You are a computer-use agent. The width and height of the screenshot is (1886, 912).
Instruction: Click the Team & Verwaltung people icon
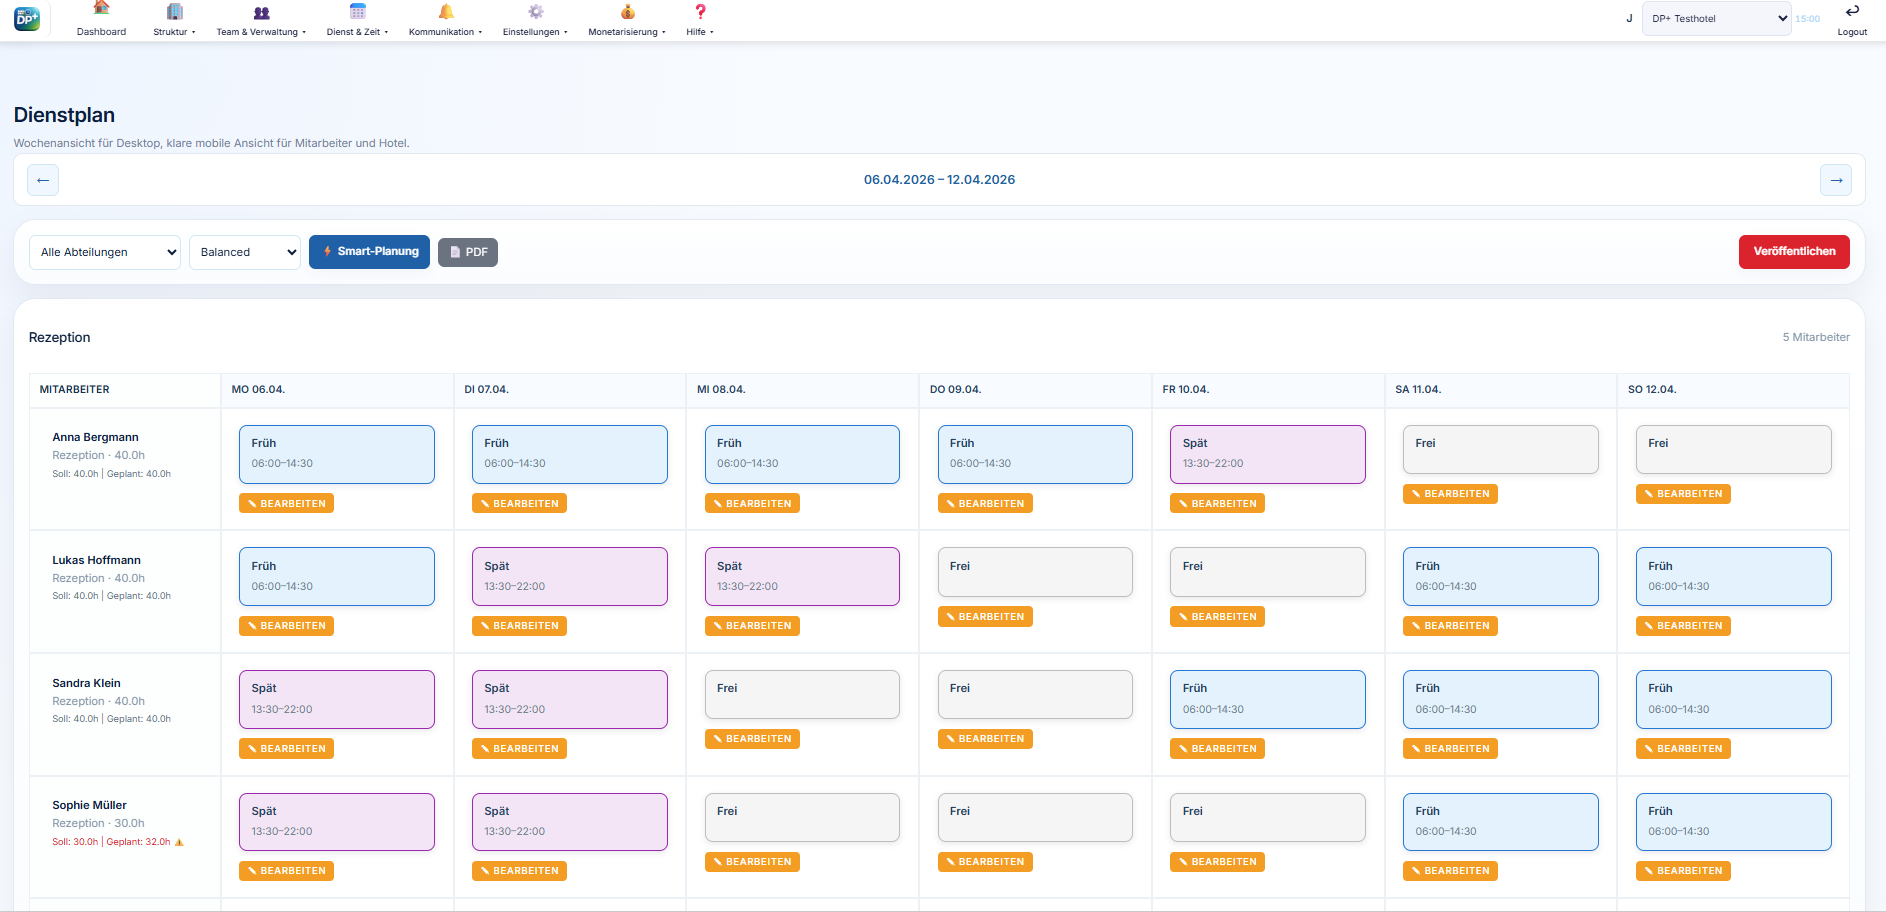coord(261,12)
